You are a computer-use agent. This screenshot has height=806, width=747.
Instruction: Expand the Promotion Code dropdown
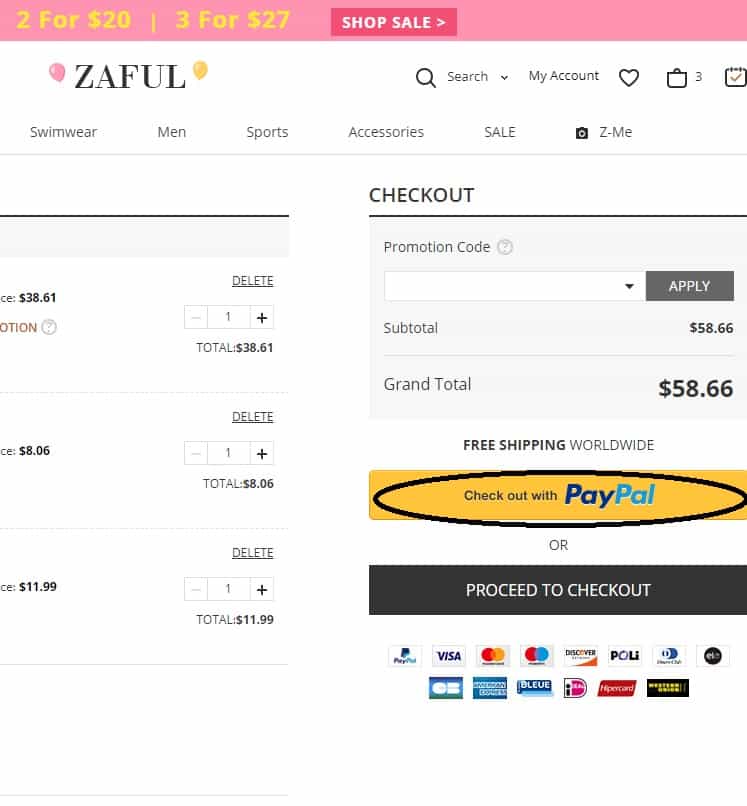point(629,286)
